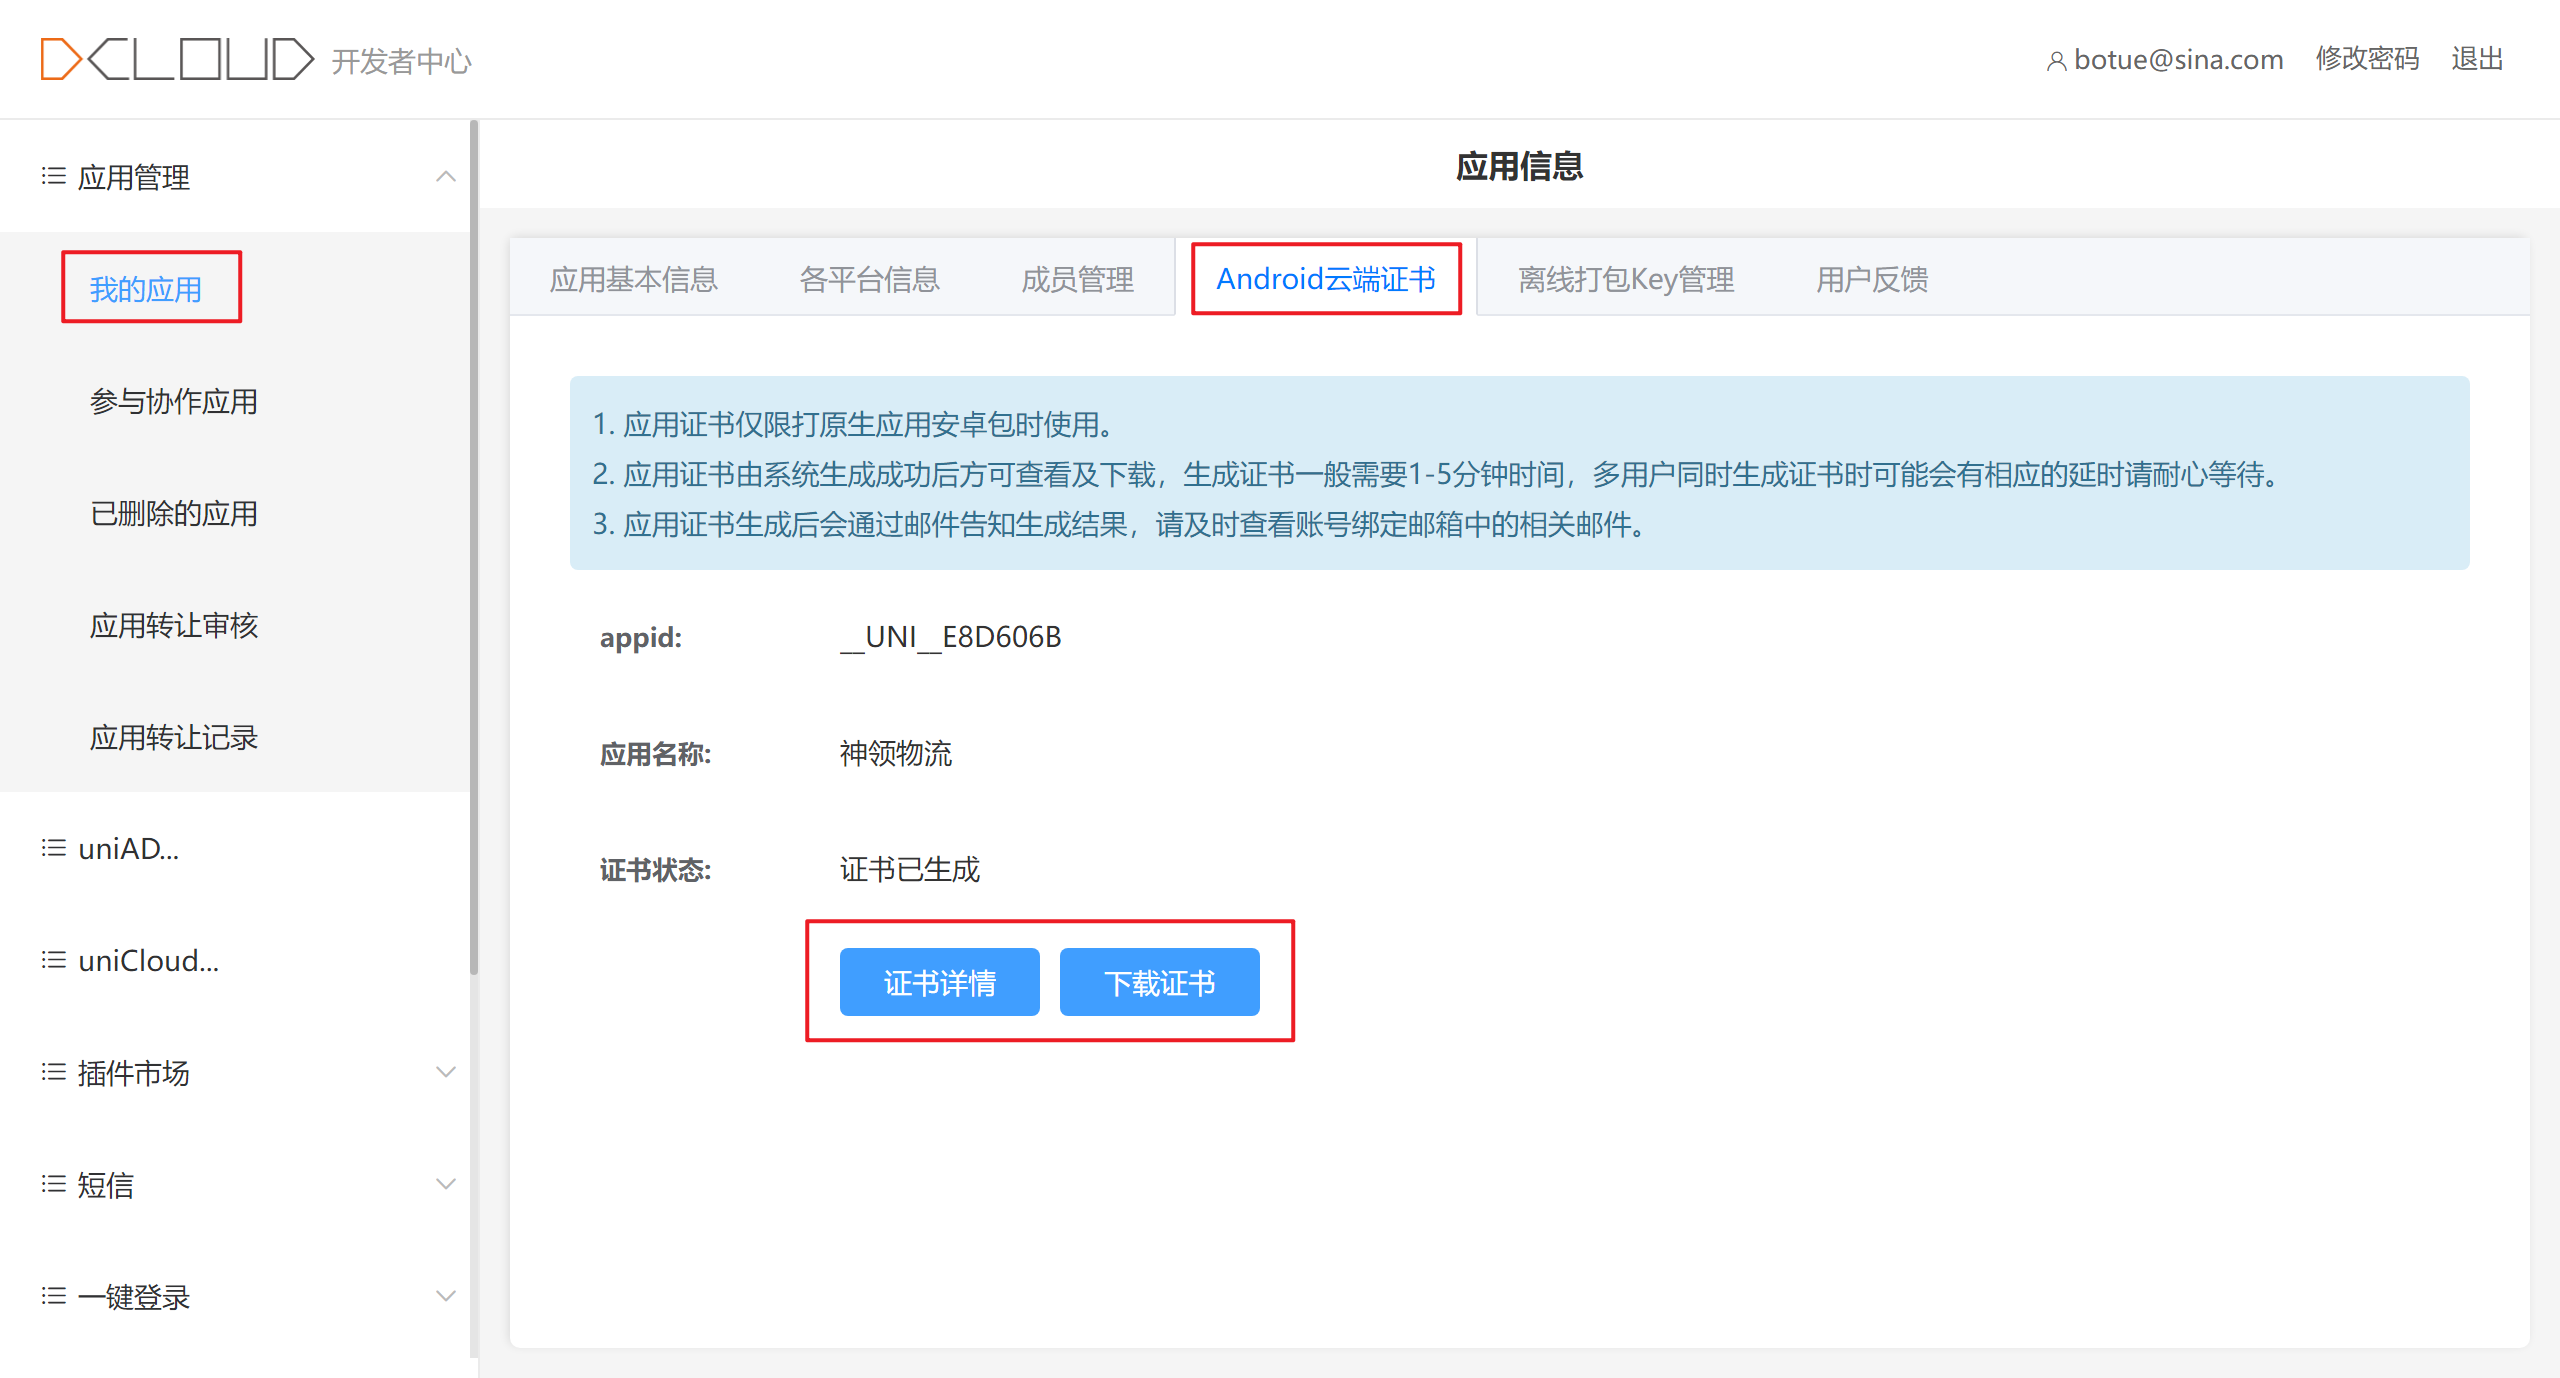Switch to the 应用基本信息 tab
This screenshot has height=1378, width=2560.
coord(634,279)
